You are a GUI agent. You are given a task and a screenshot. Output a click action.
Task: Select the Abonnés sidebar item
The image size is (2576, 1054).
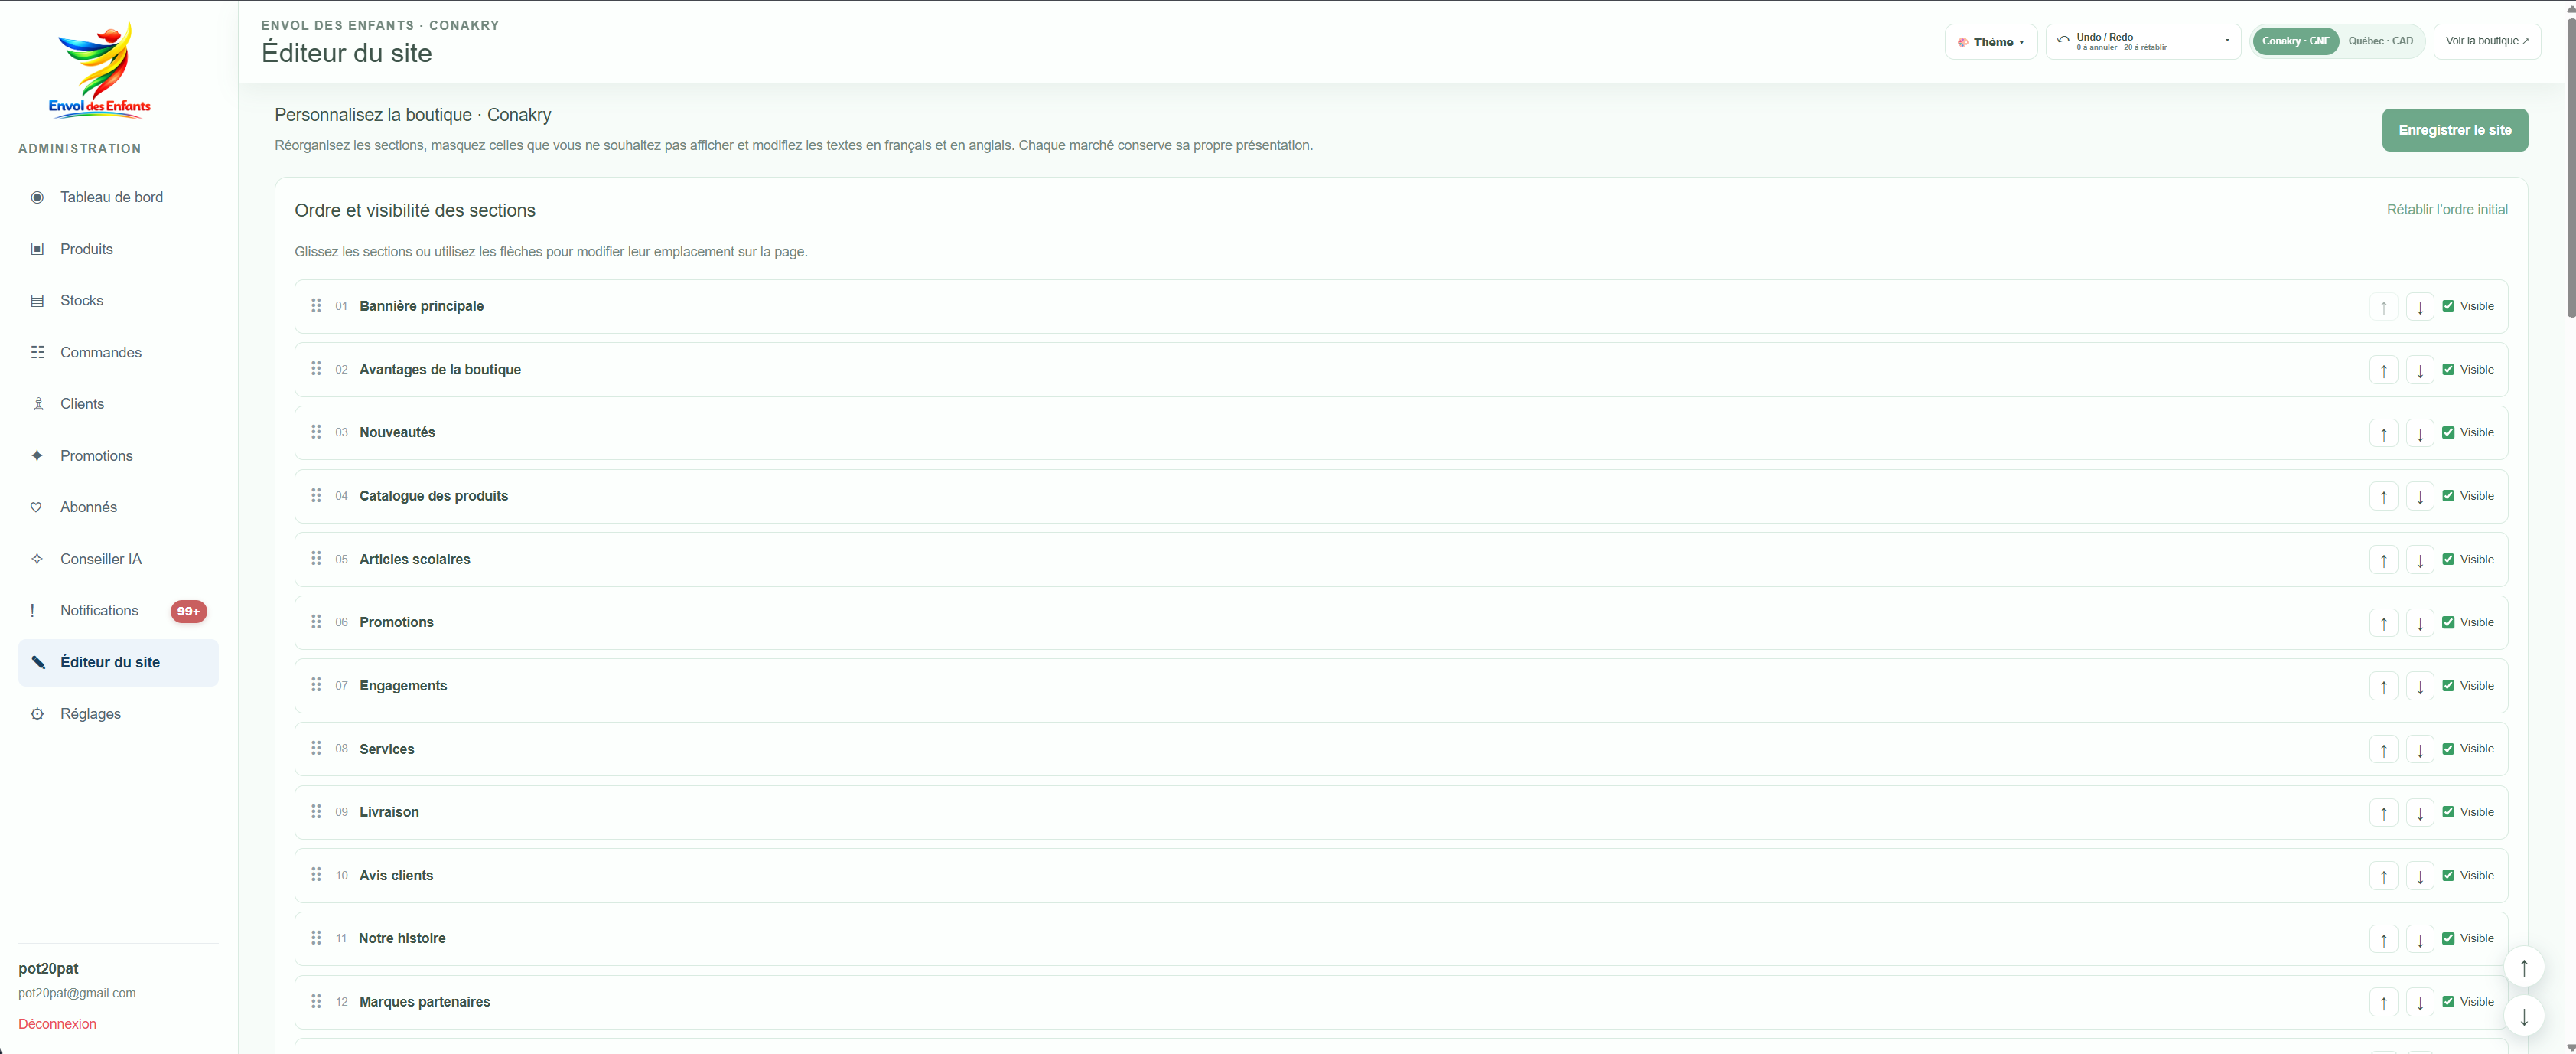tap(118, 507)
